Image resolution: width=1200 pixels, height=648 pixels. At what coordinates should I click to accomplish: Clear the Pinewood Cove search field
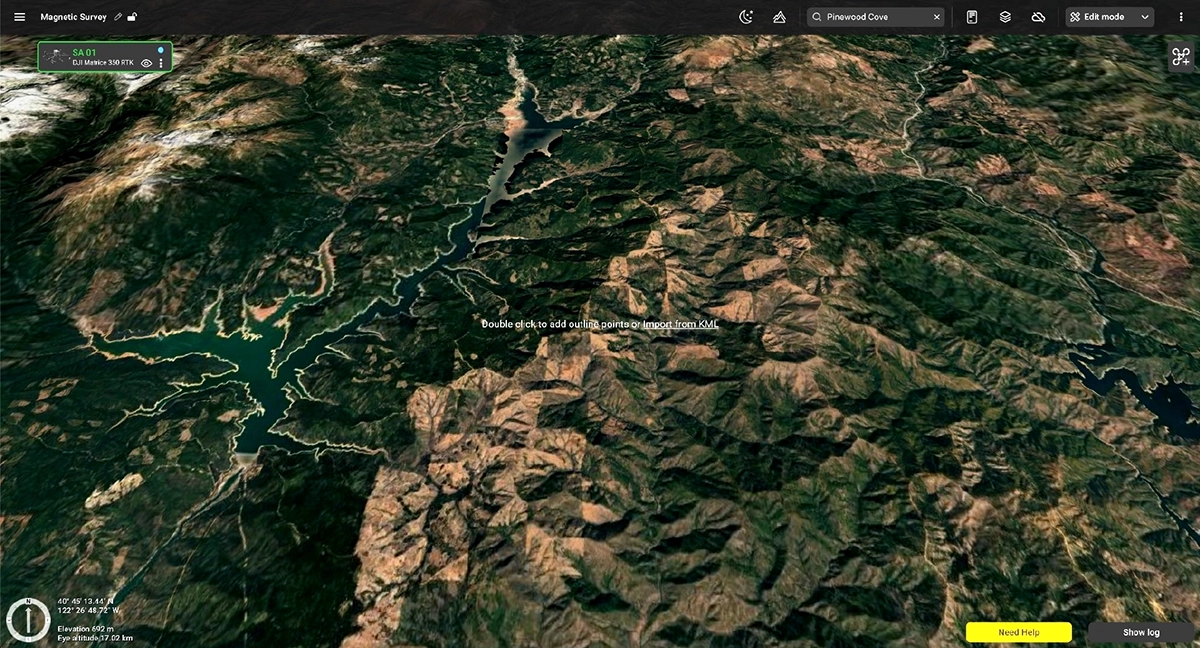pos(936,17)
